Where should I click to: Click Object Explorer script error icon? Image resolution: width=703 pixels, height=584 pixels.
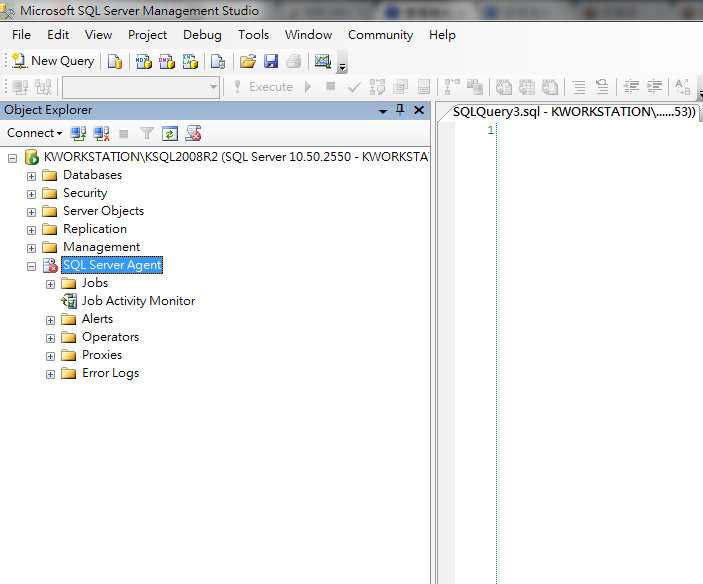pyautogui.click(x=193, y=134)
